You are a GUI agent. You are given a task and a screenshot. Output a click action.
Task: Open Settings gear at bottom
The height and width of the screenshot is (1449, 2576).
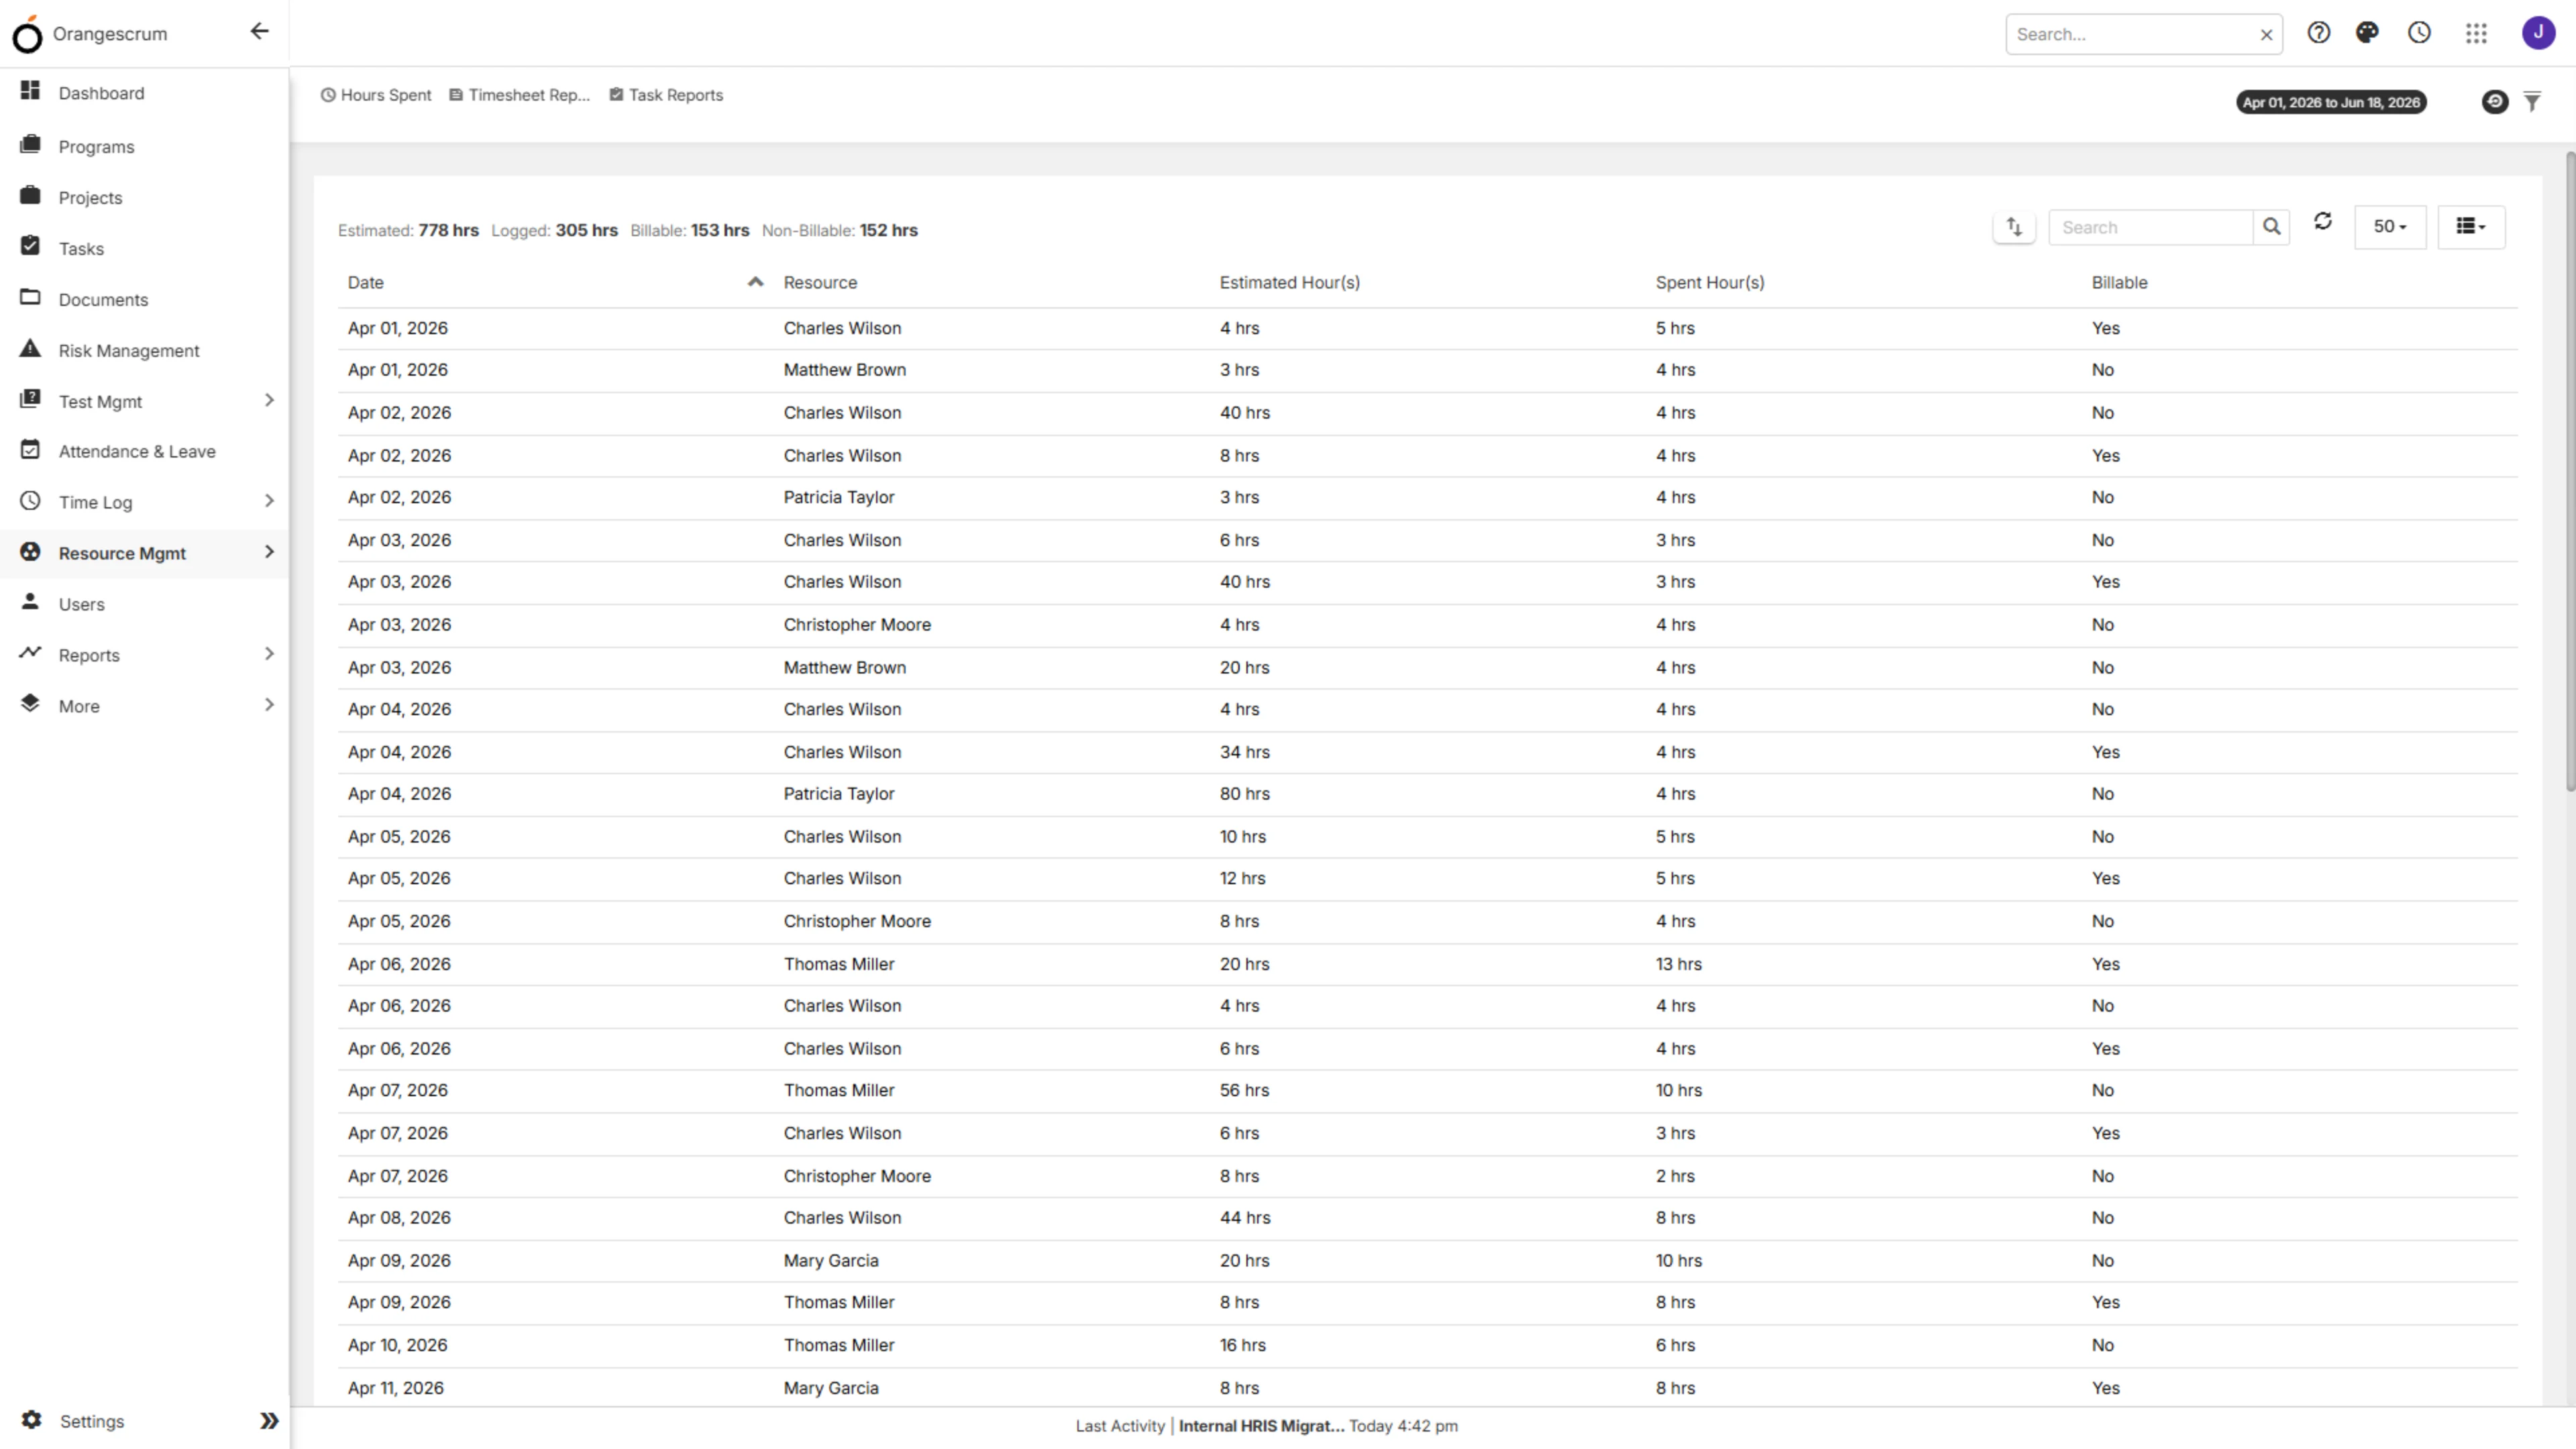point(31,1420)
